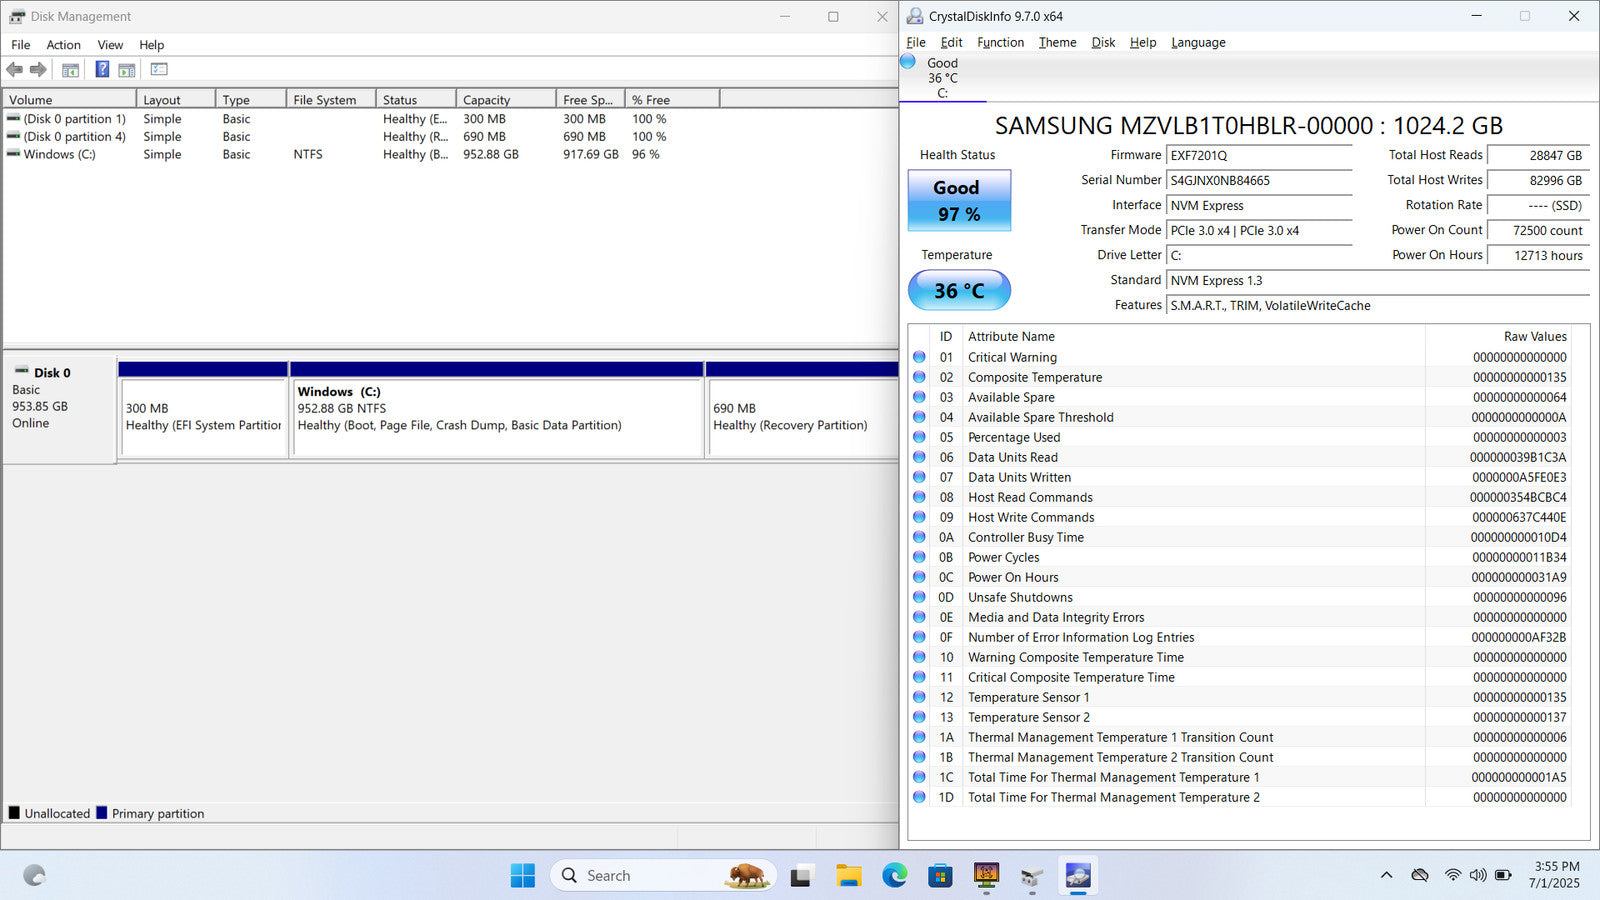Open the Language menu in CrystalDiskInfo
This screenshot has height=900, width=1600.
click(1198, 42)
